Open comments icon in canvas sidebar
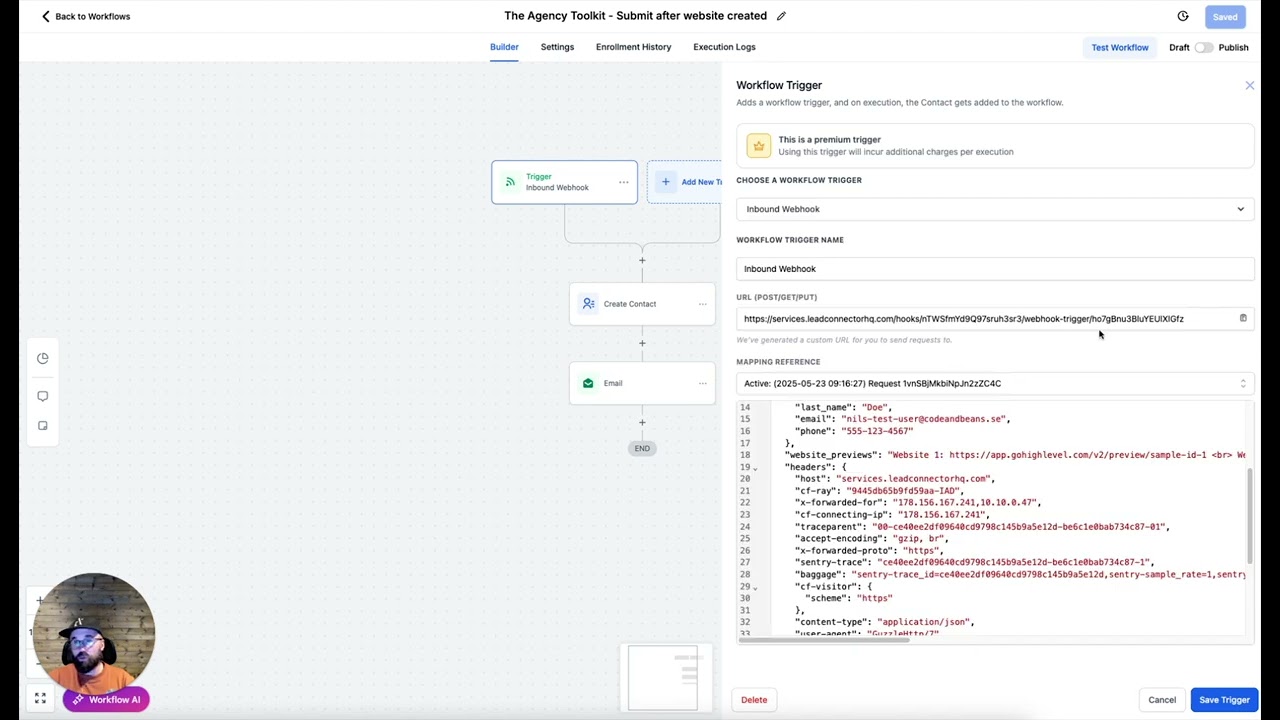The width and height of the screenshot is (1280, 720). (42, 396)
